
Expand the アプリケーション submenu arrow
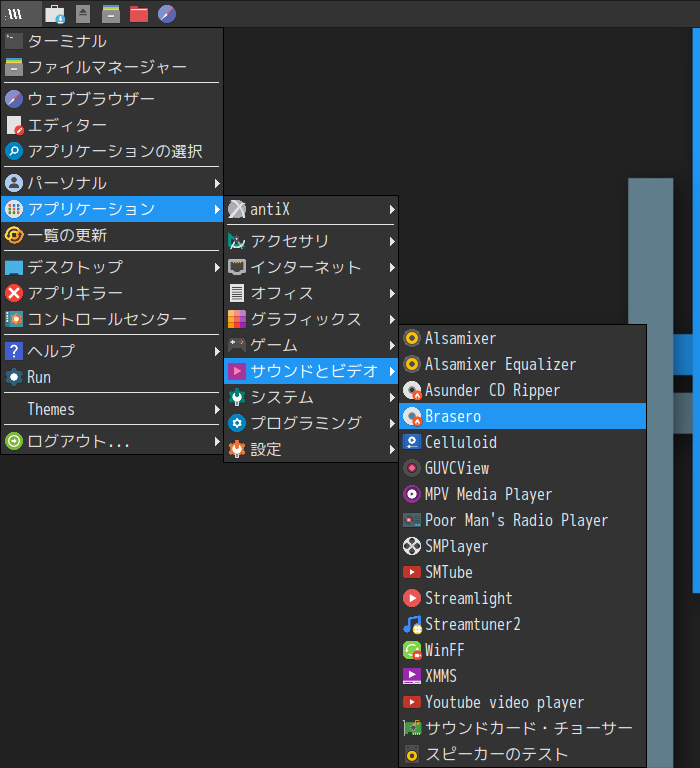click(x=217, y=209)
